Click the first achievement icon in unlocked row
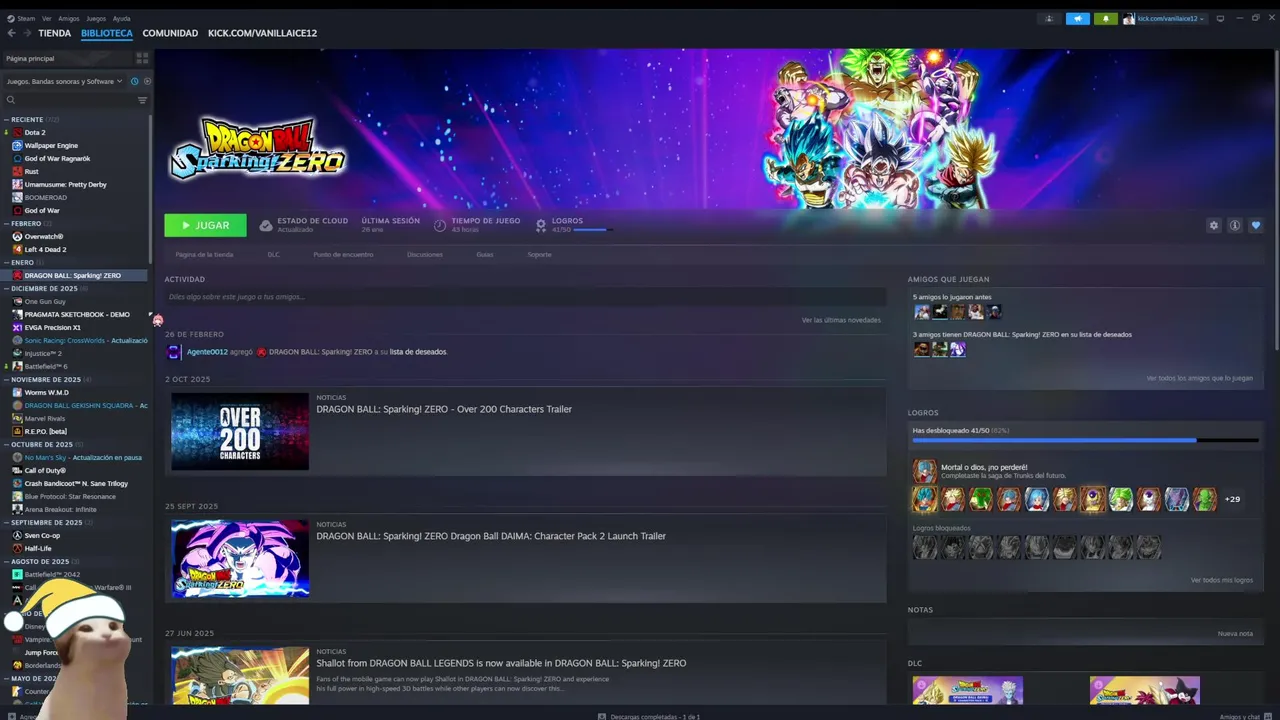 (x=925, y=499)
